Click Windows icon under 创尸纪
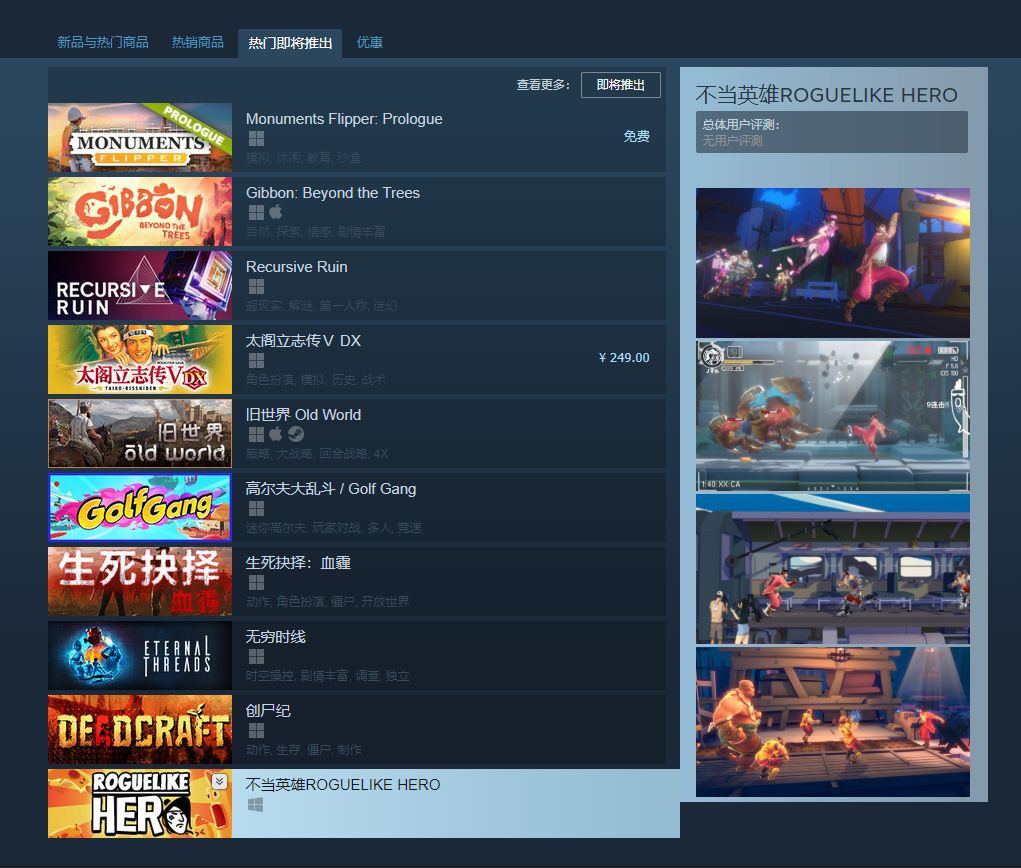 tap(257, 731)
